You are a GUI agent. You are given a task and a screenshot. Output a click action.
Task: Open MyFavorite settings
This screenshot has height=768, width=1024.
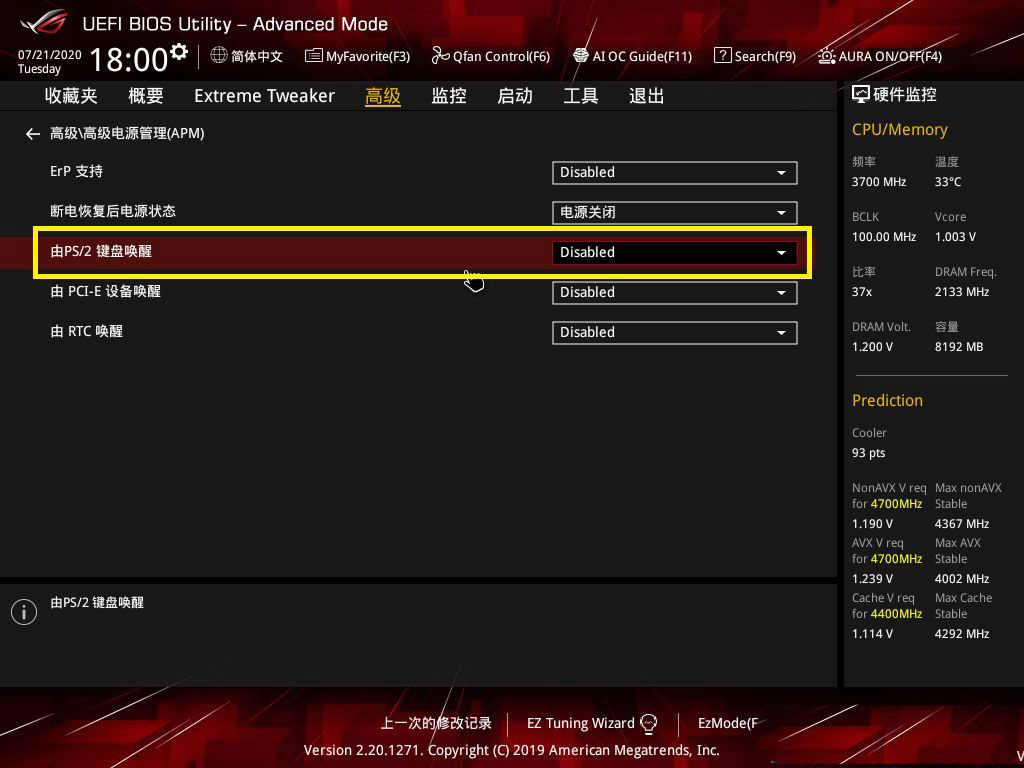tap(357, 56)
